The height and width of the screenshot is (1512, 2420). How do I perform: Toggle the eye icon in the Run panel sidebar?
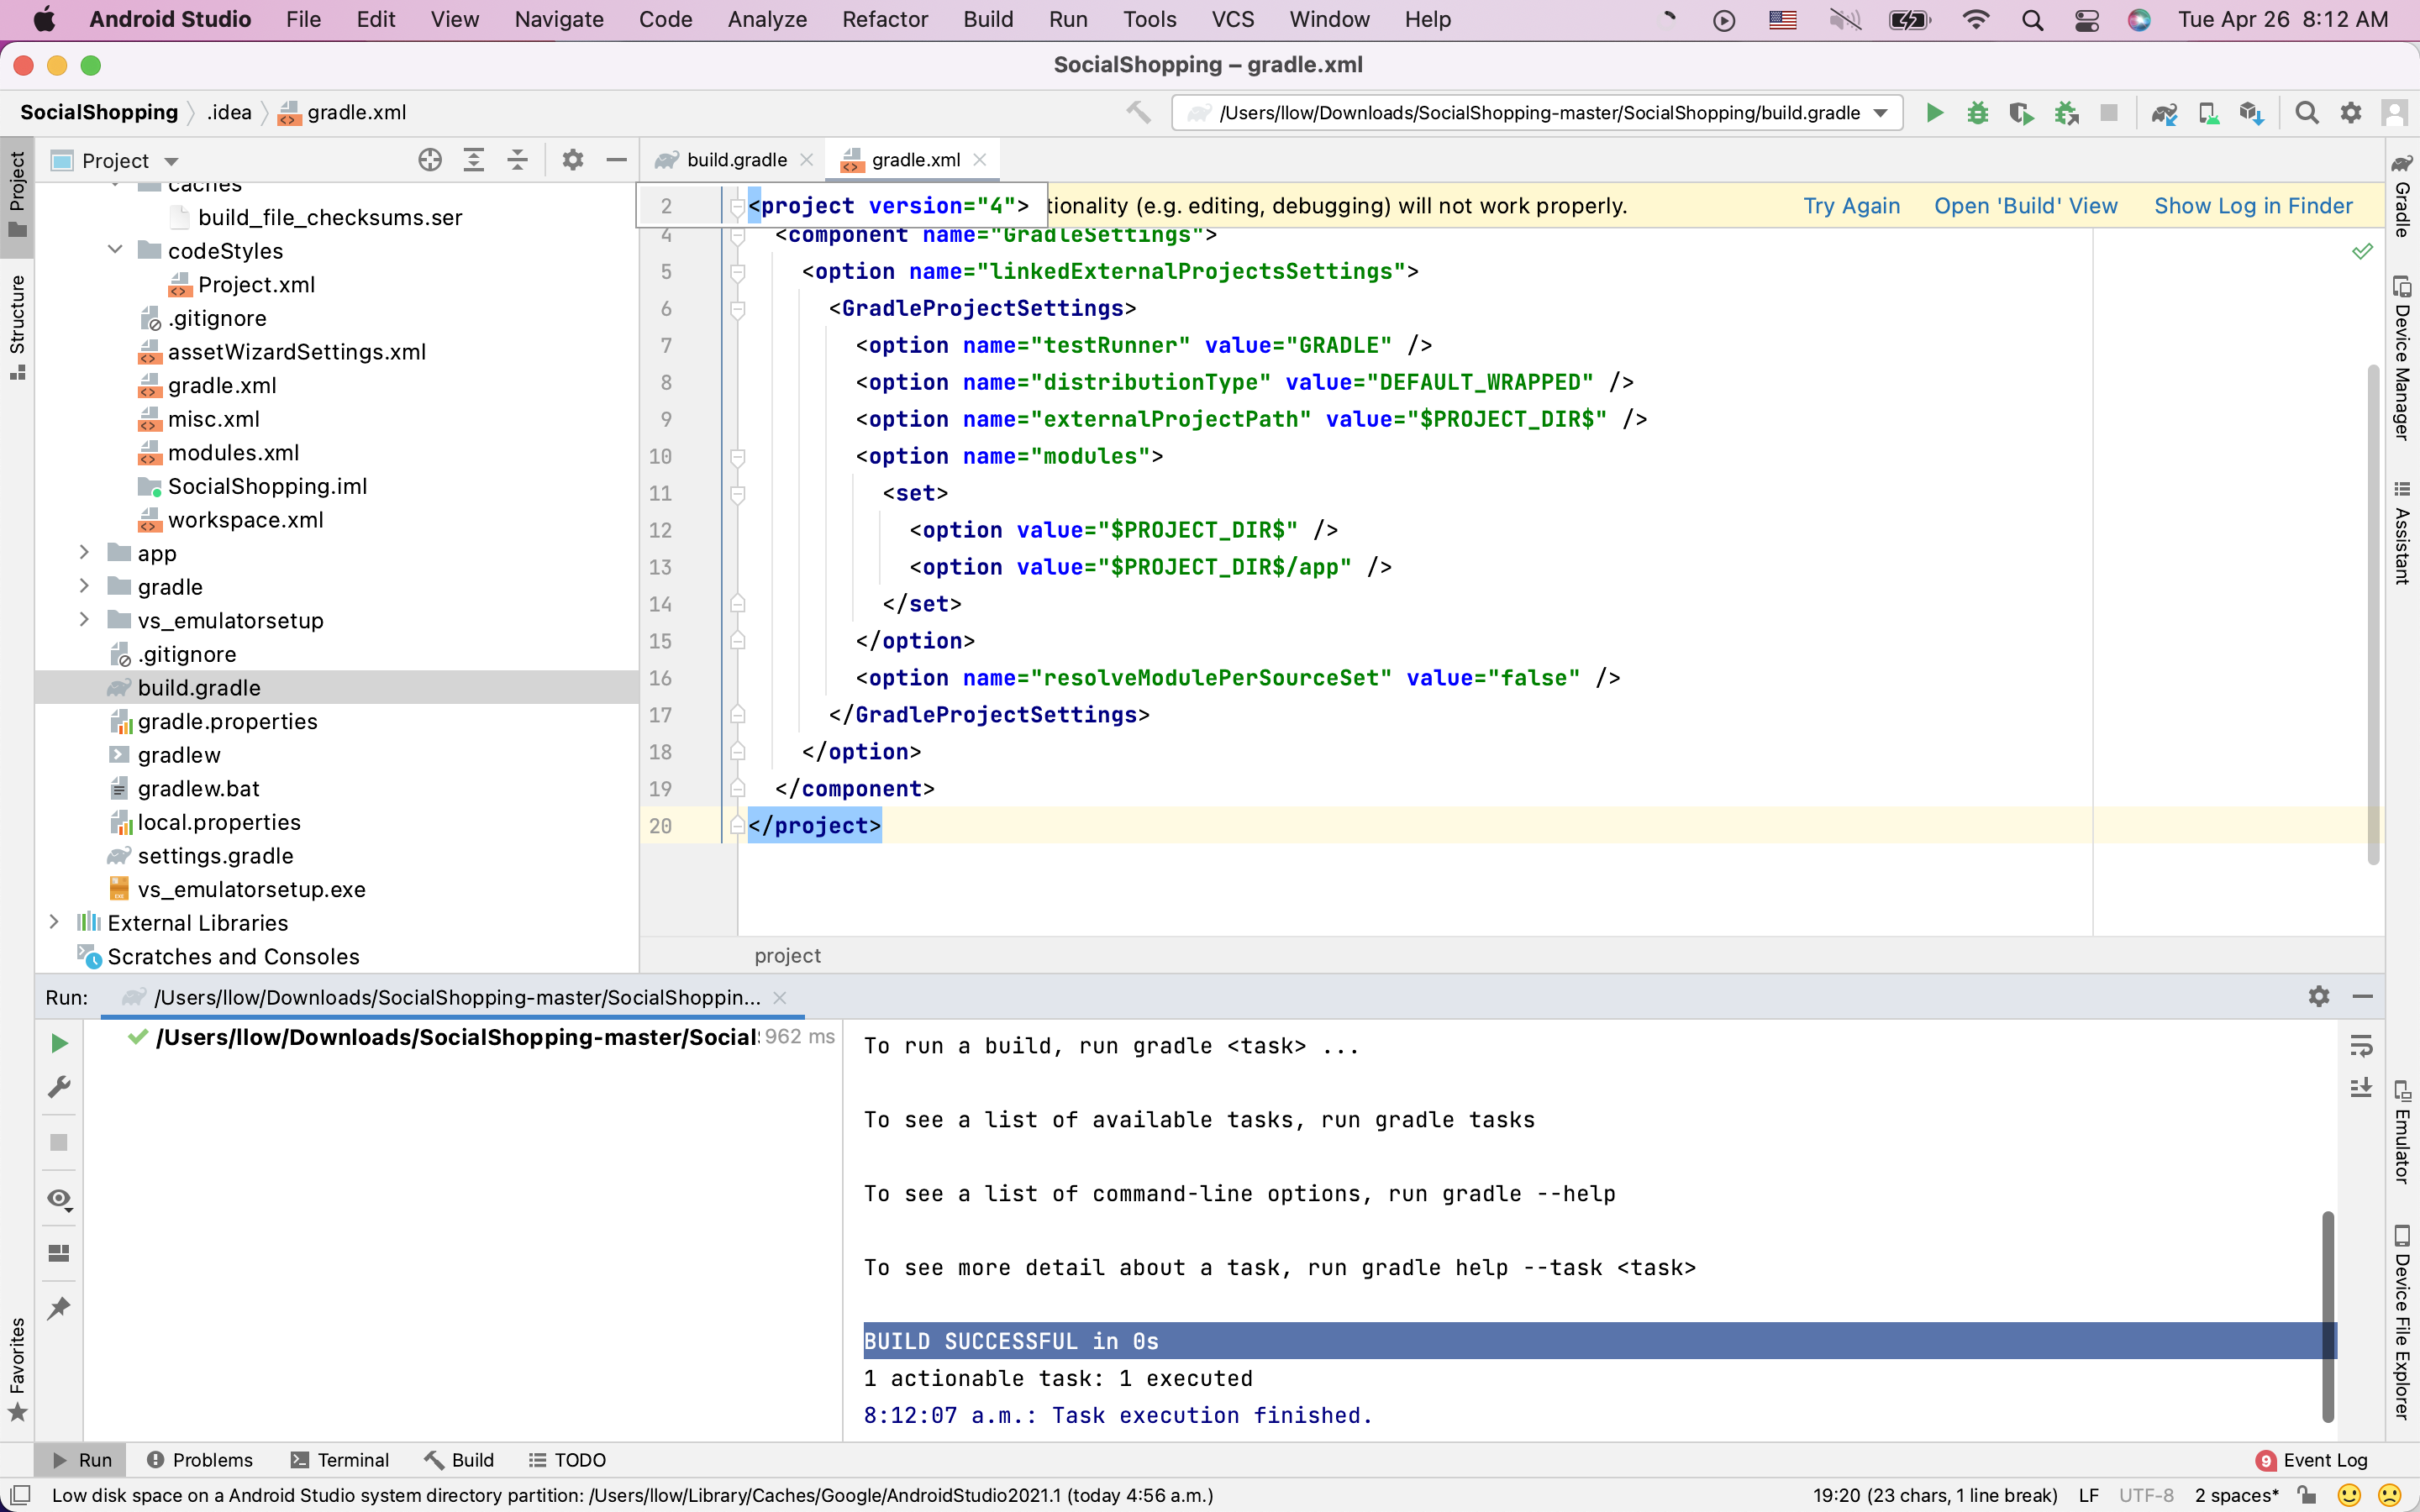(59, 1198)
